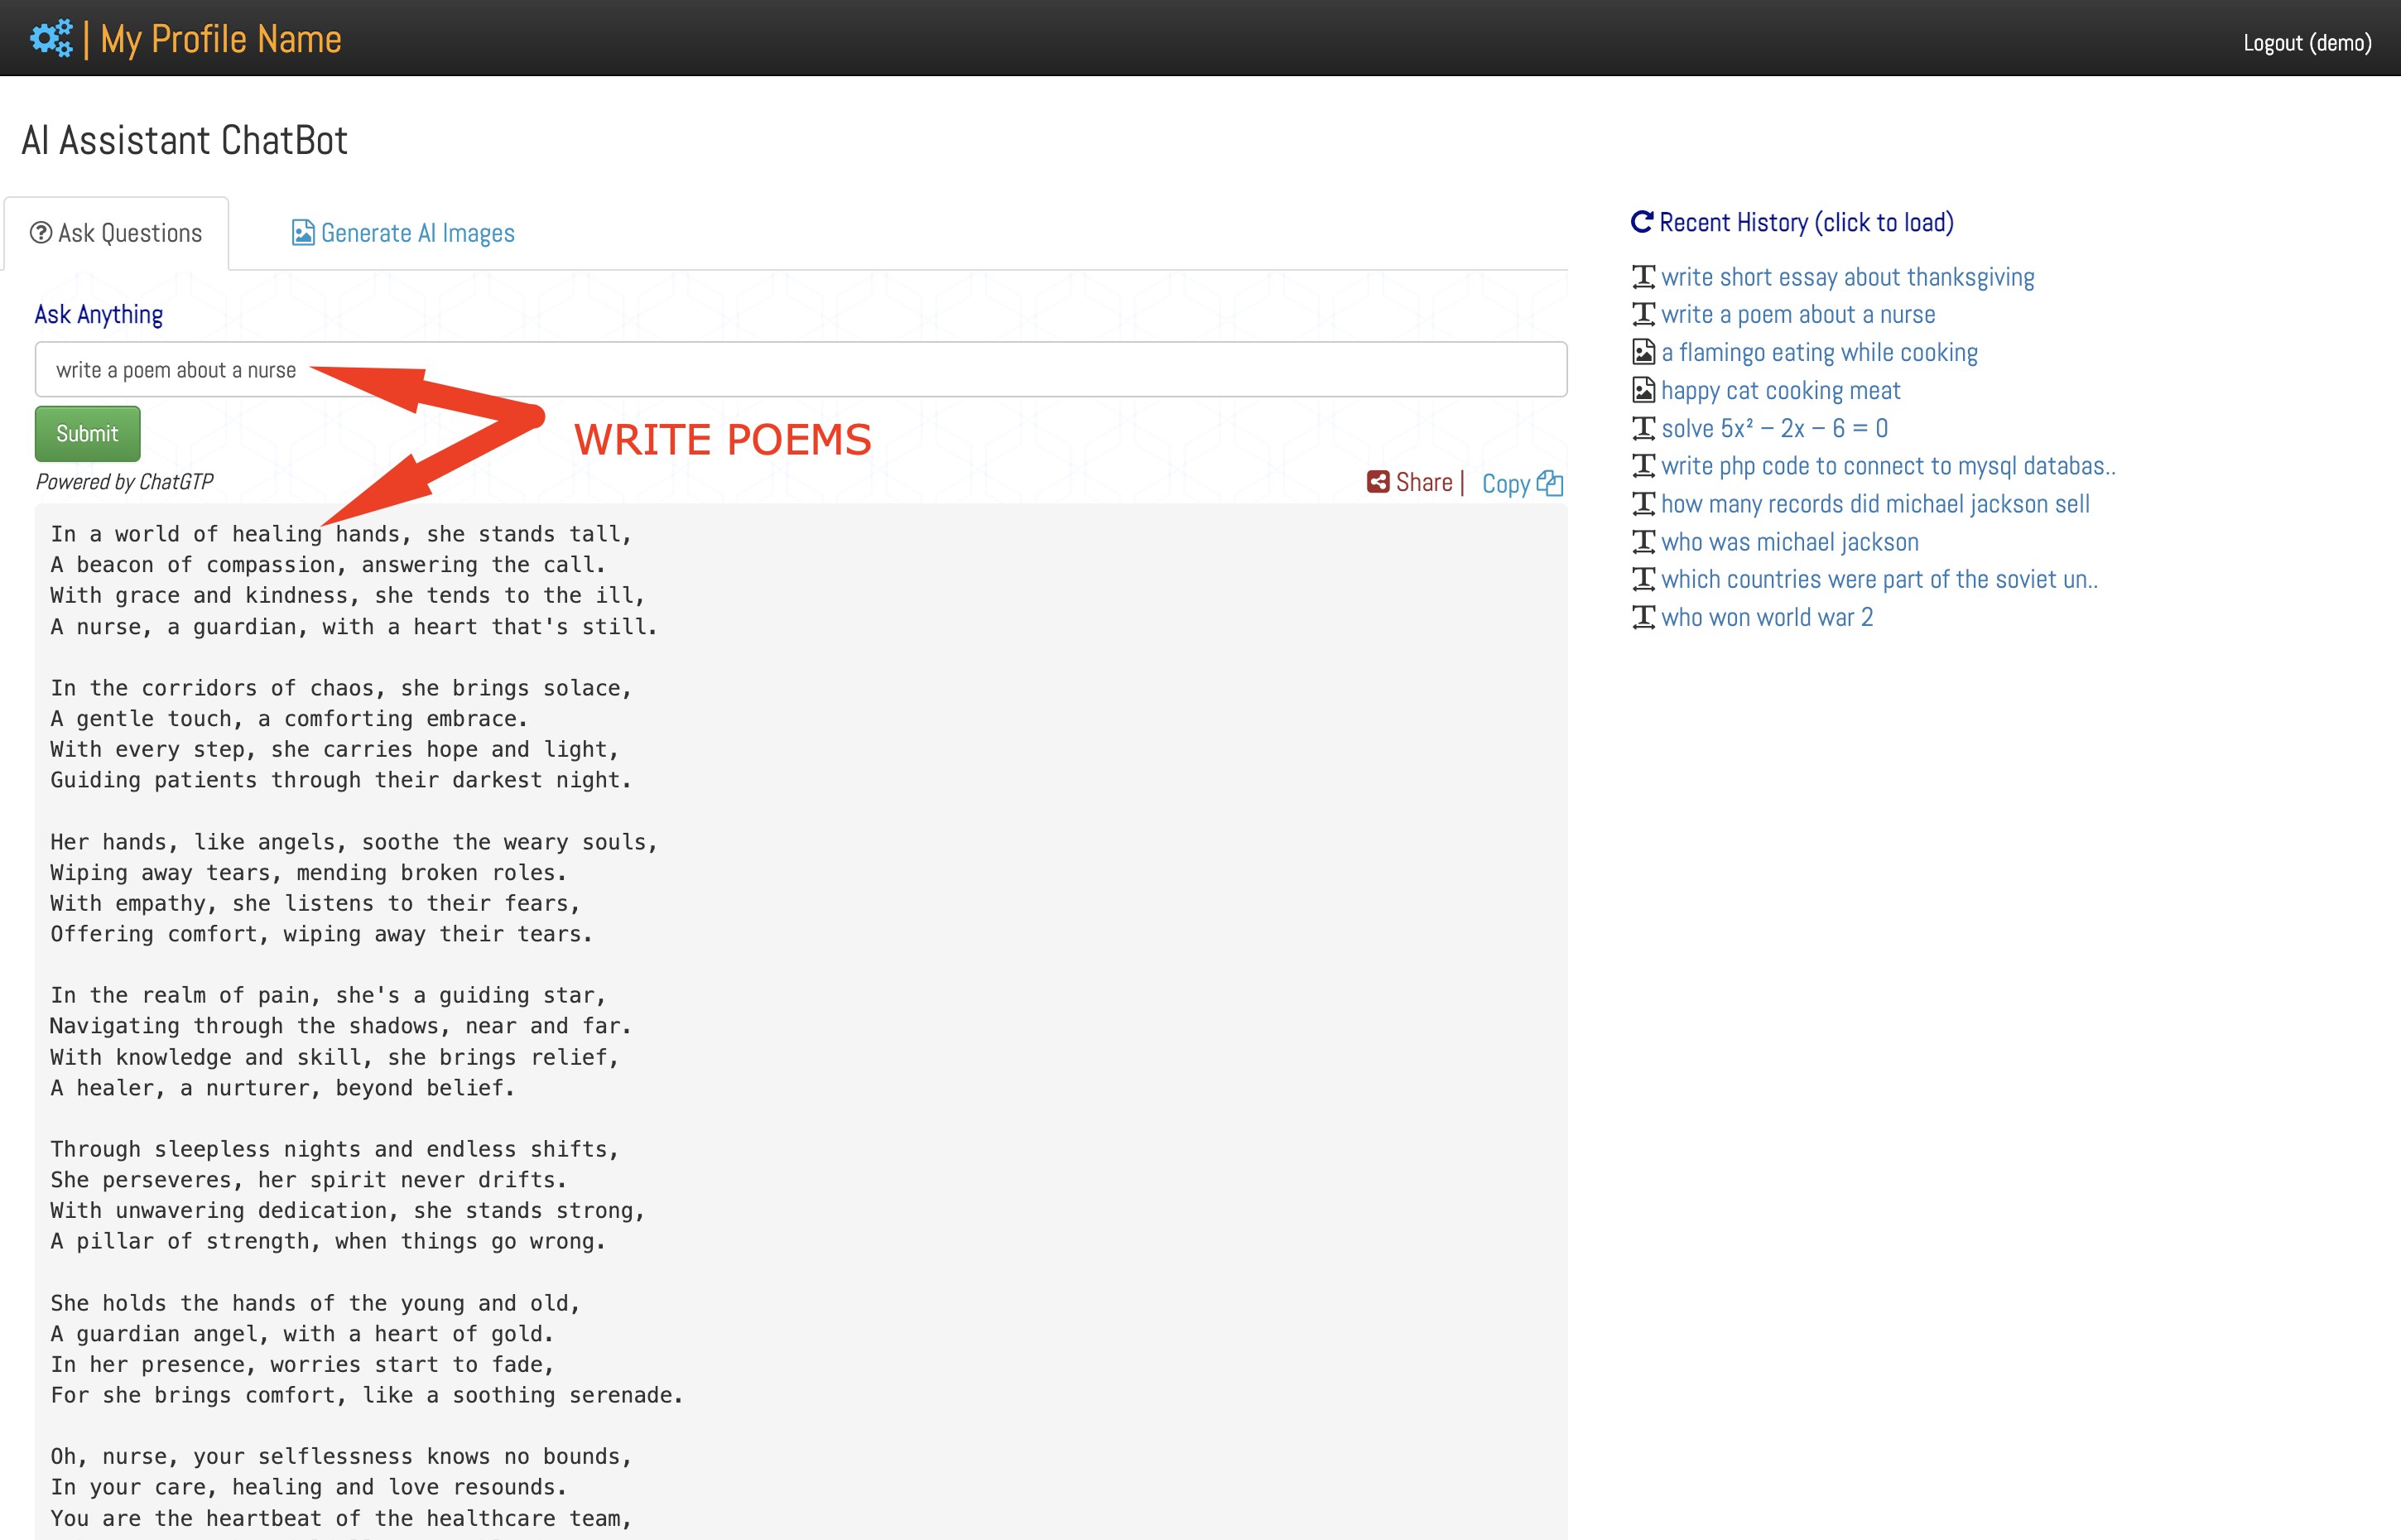Click image icon next to flamingo history item

[x=1643, y=352]
